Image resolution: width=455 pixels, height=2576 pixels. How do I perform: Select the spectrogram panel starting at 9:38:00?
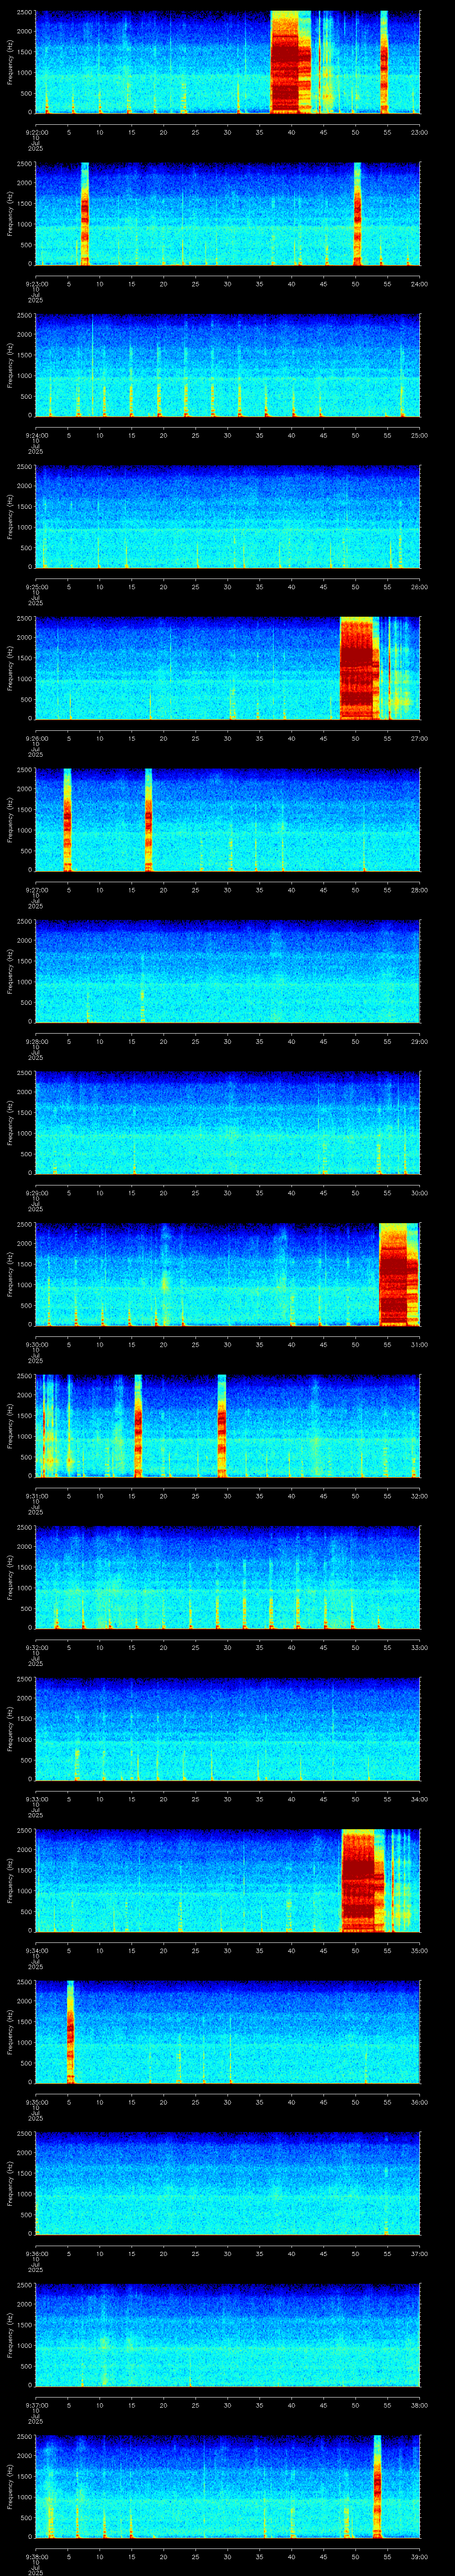[x=228, y=2486]
